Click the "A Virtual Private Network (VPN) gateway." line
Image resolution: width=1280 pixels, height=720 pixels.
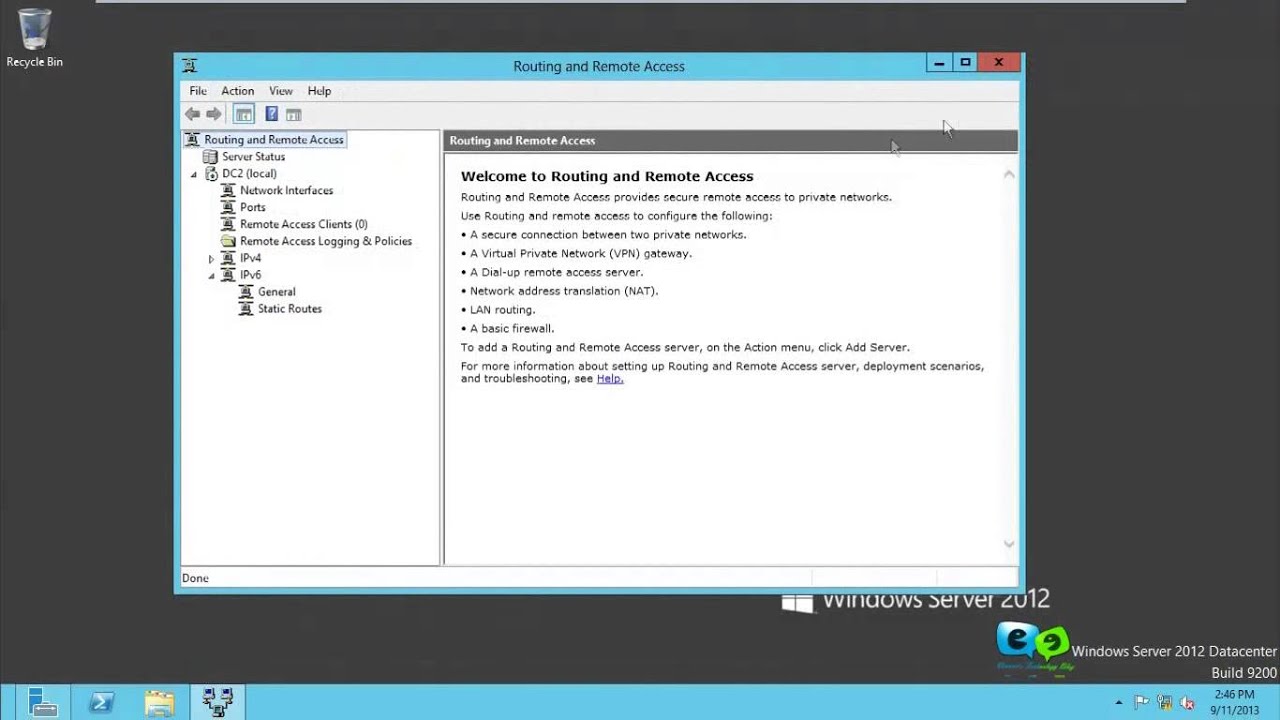tap(580, 253)
